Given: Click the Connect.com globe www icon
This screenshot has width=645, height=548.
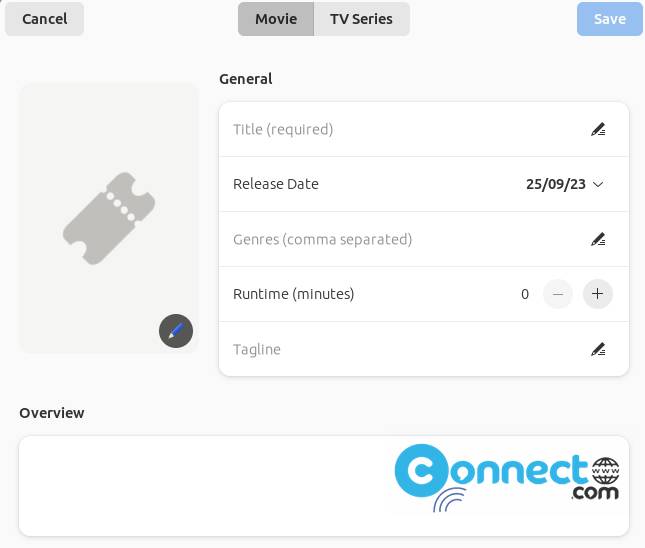Looking at the screenshot, I should (x=606, y=471).
